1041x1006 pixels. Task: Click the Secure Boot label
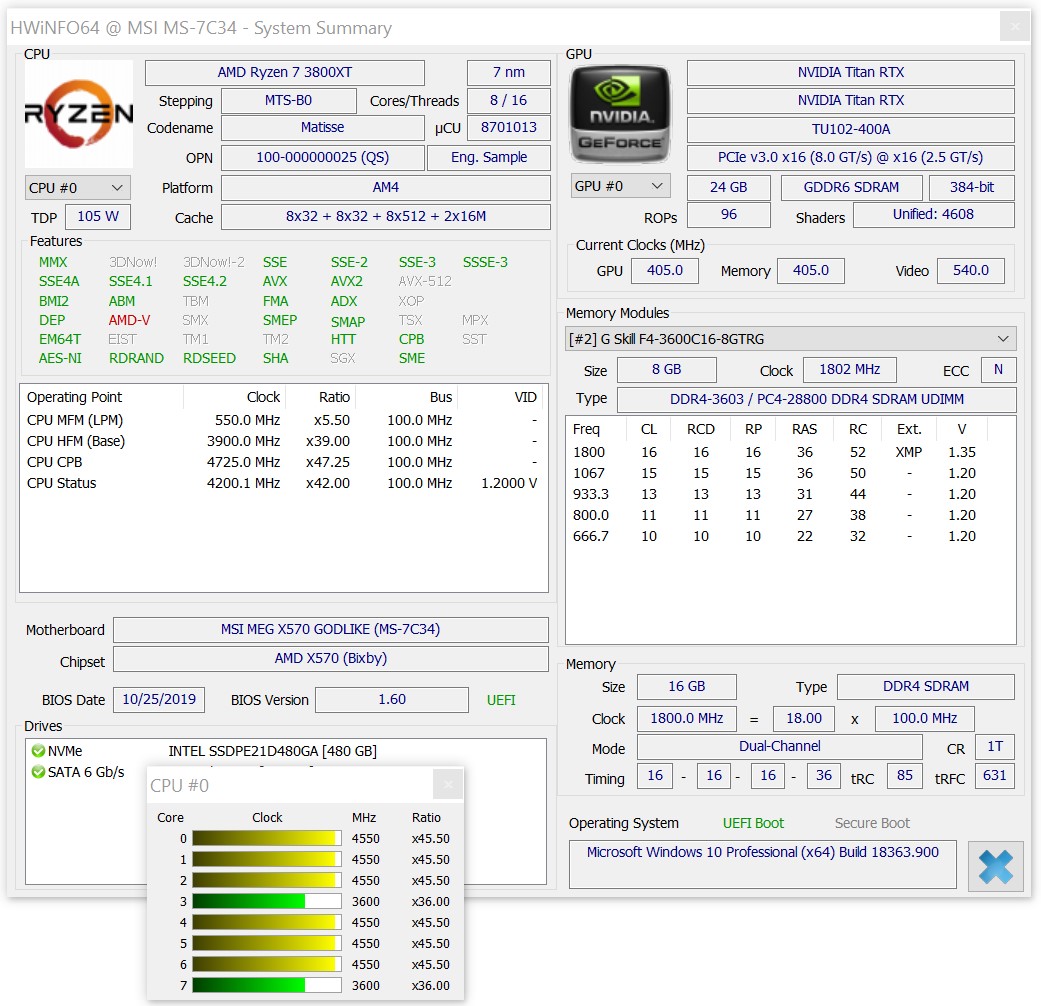872,823
